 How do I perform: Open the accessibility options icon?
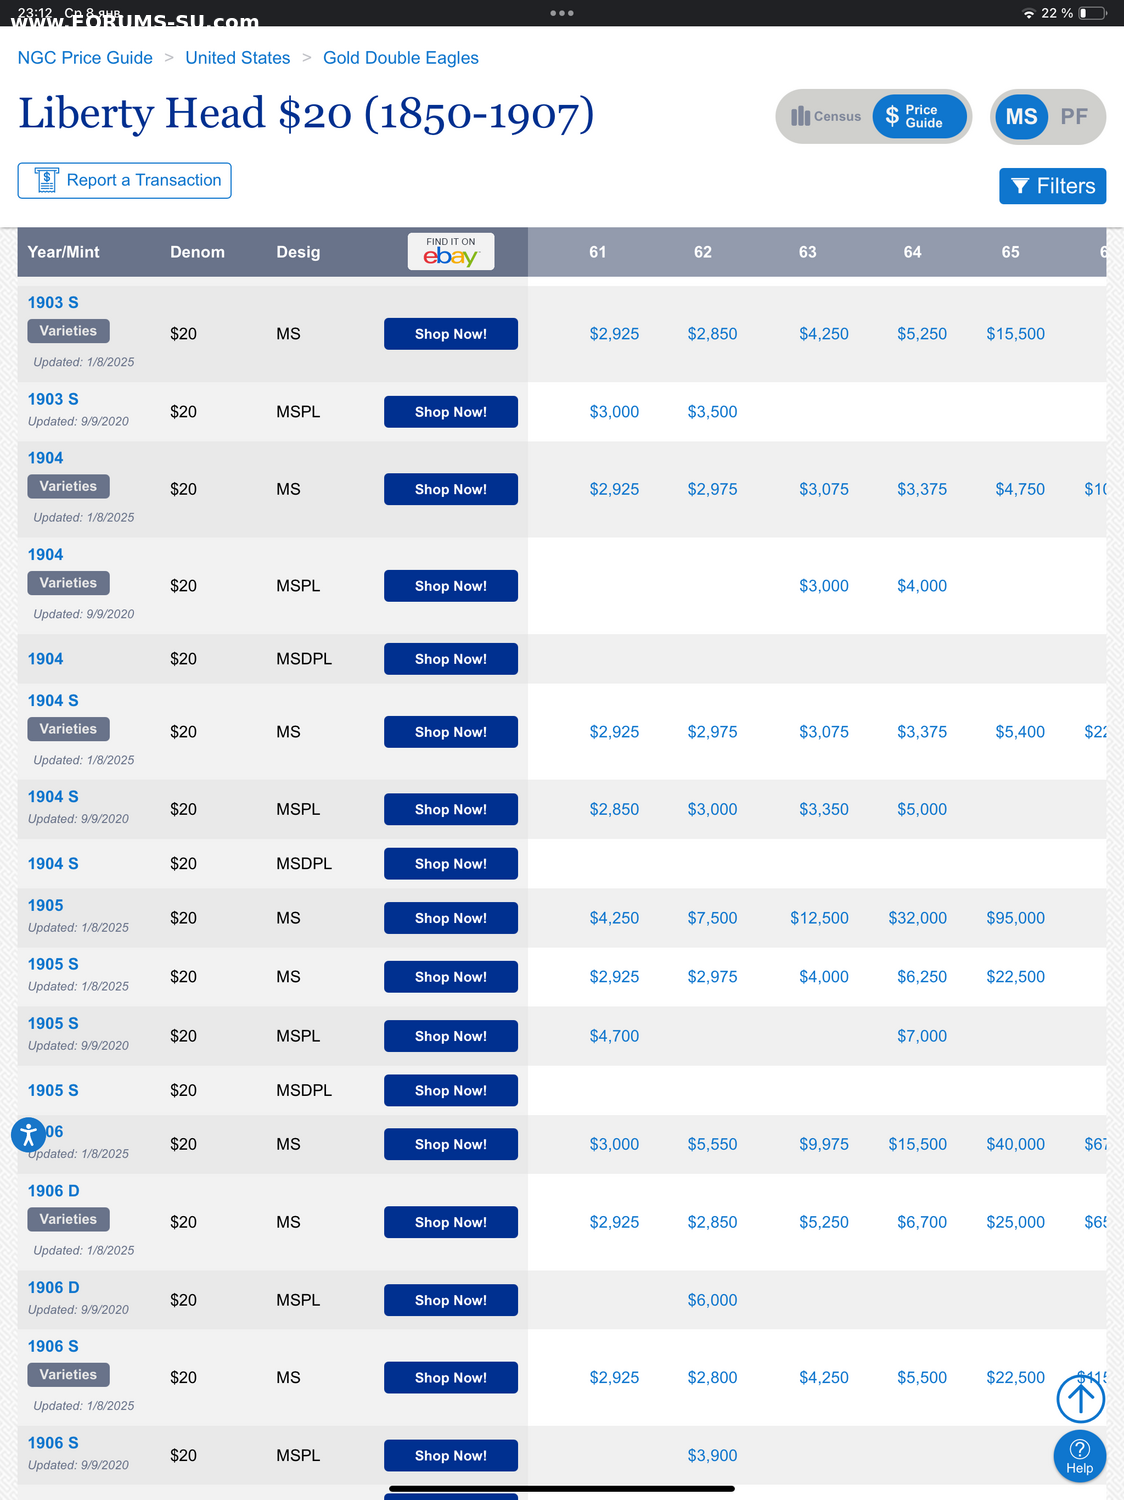(28, 1134)
